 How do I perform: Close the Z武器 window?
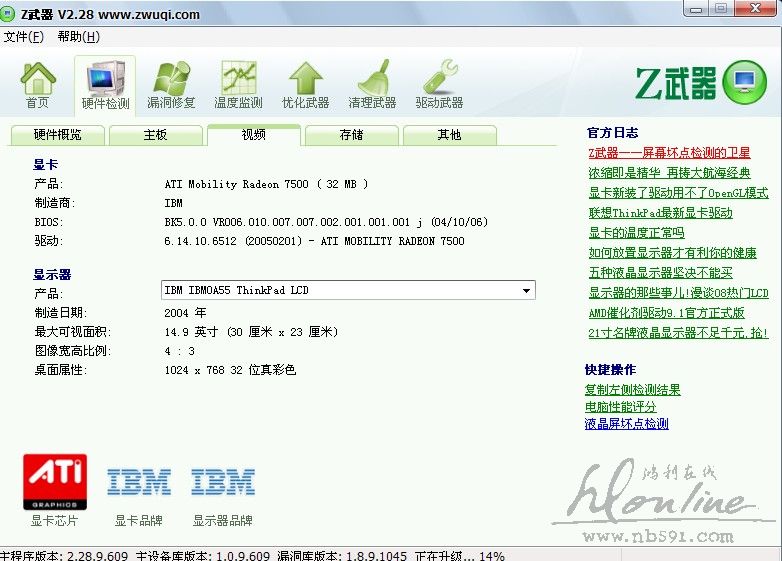click(756, 8)
